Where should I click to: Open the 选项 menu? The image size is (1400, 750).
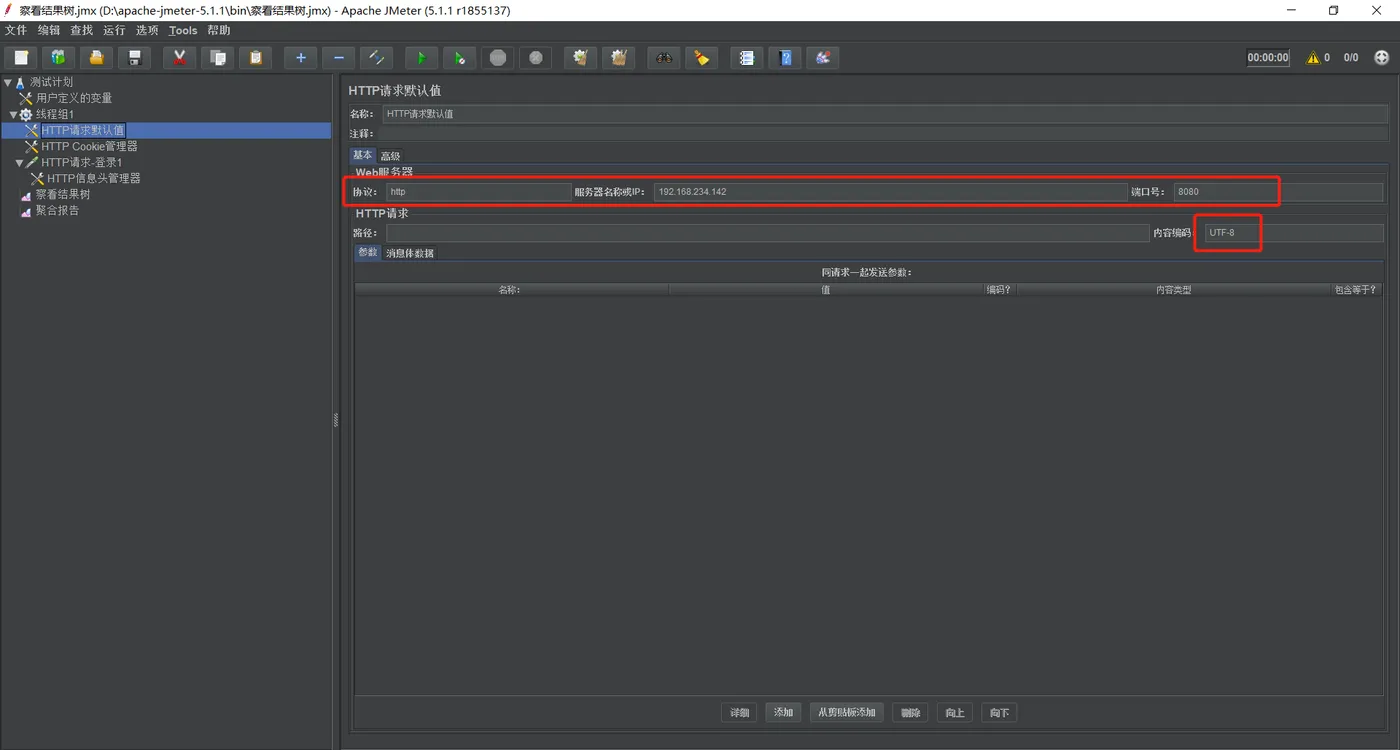tap(147, 30)
